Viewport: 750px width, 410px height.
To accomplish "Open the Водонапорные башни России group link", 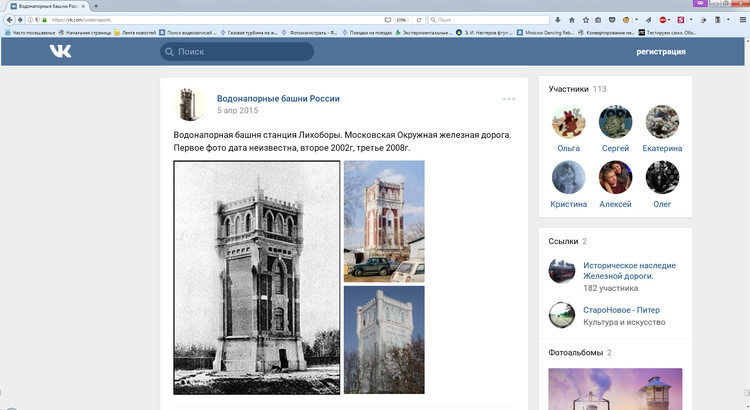I will click(278, 98).
